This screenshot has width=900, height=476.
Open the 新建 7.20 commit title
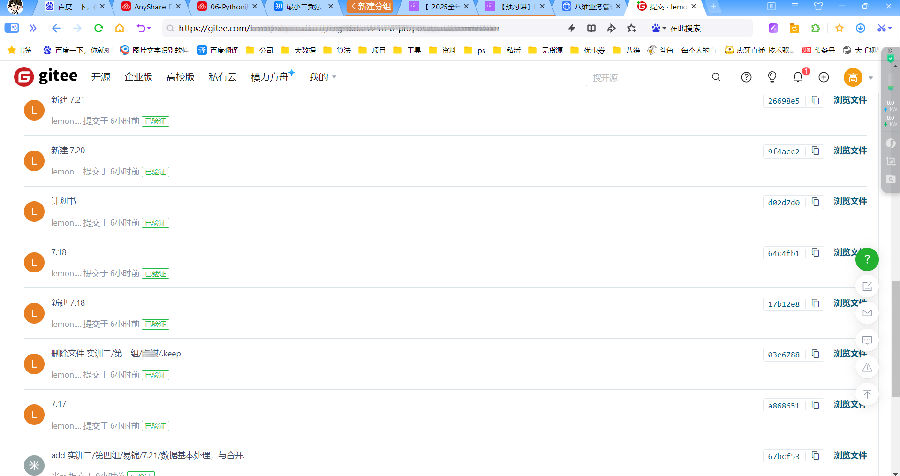pyautogui.click(x=68, y=150)
